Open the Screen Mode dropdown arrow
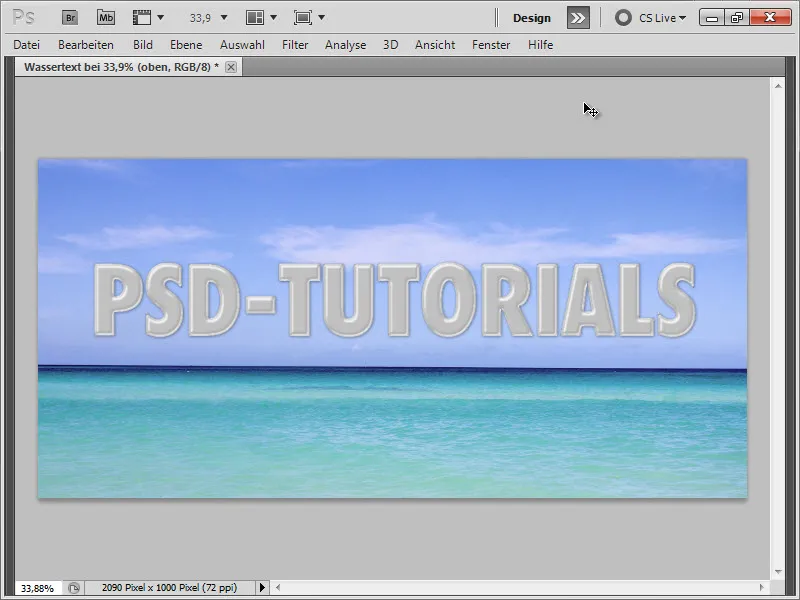800x600 pixels. click(x=321, y=18)
